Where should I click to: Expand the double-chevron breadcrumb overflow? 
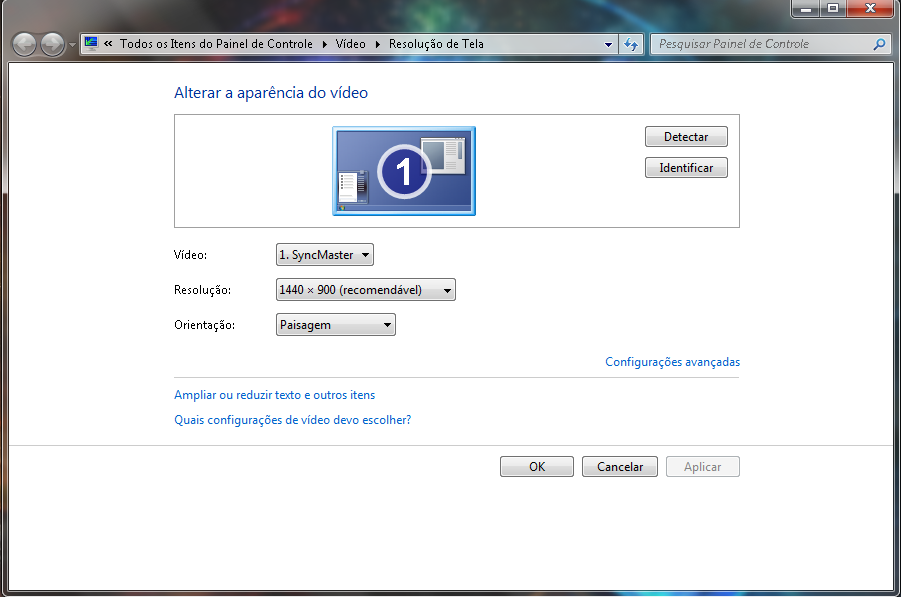[x=108, y=44]
